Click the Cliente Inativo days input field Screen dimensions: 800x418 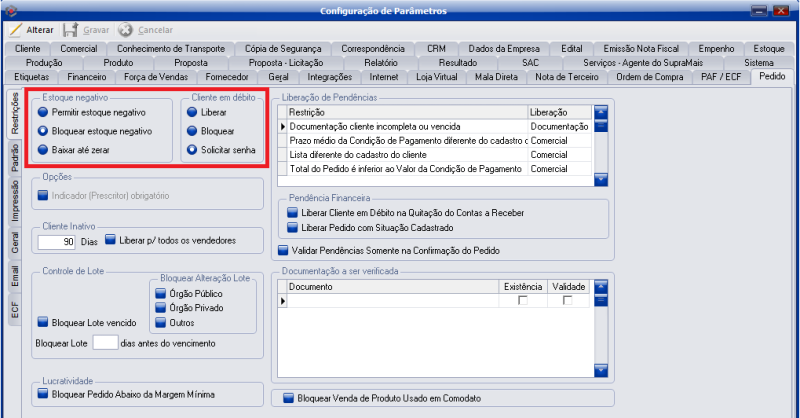(x=56, y=242)
